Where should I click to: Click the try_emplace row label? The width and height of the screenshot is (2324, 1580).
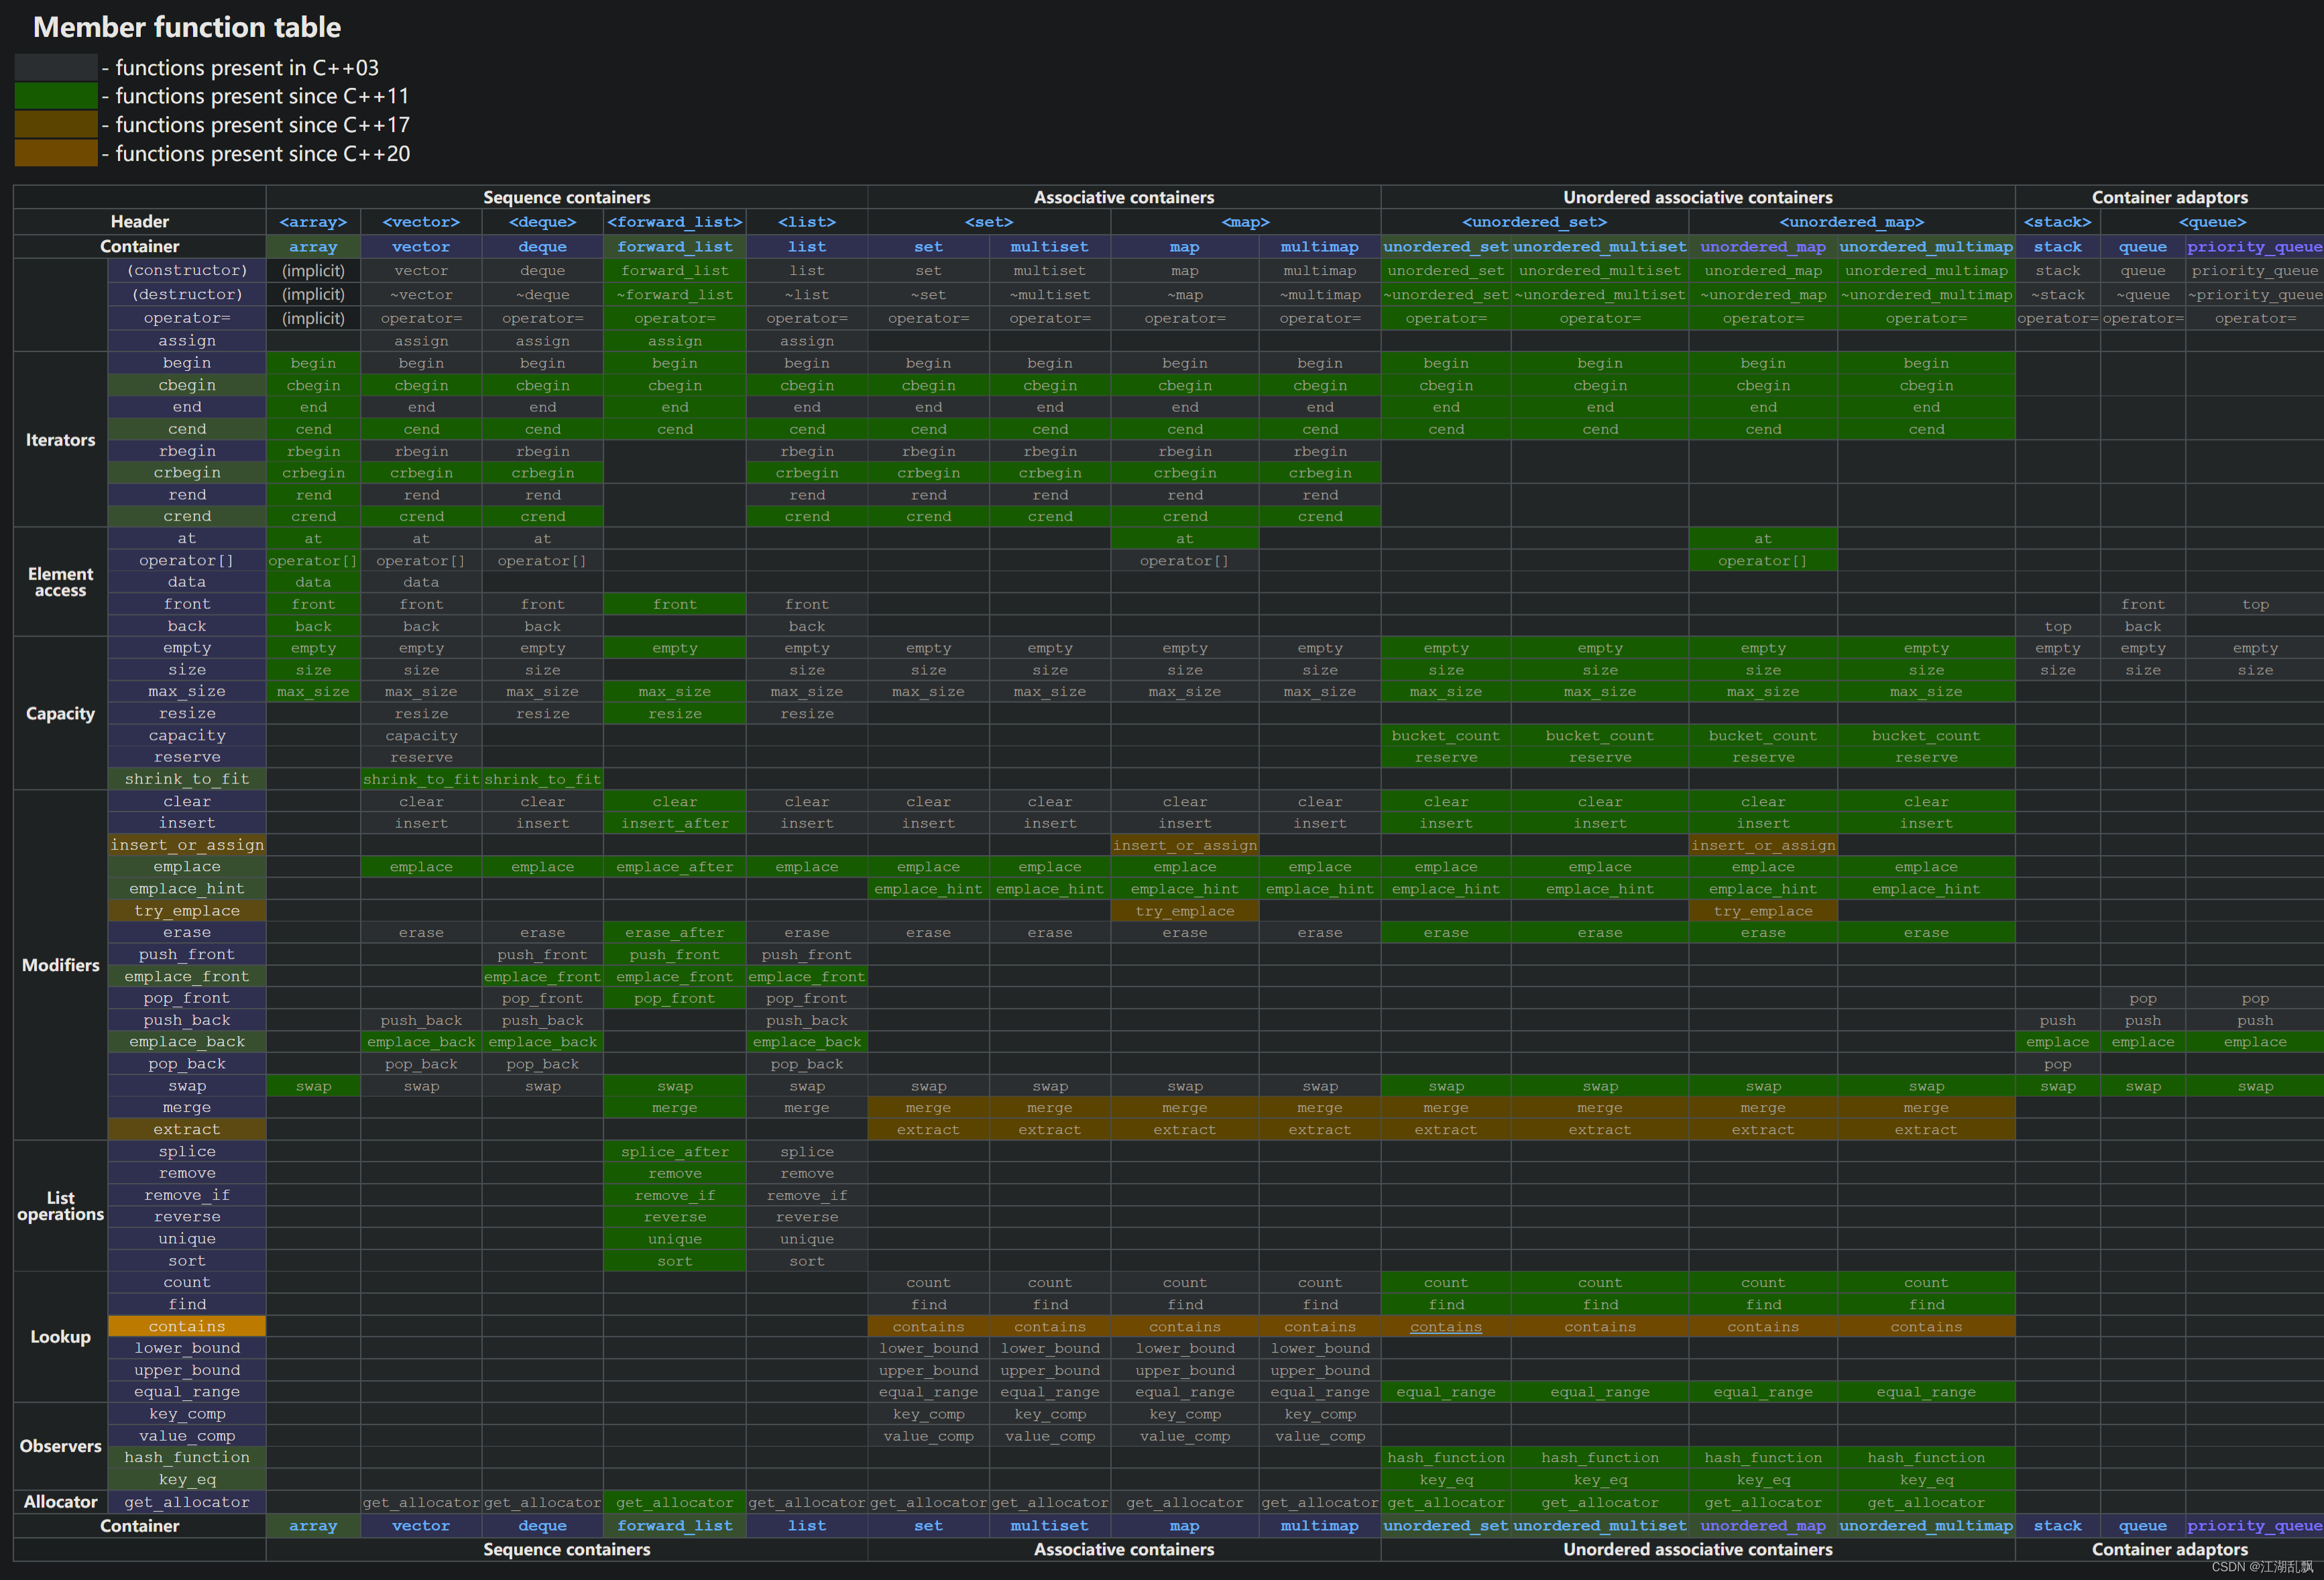187,911
